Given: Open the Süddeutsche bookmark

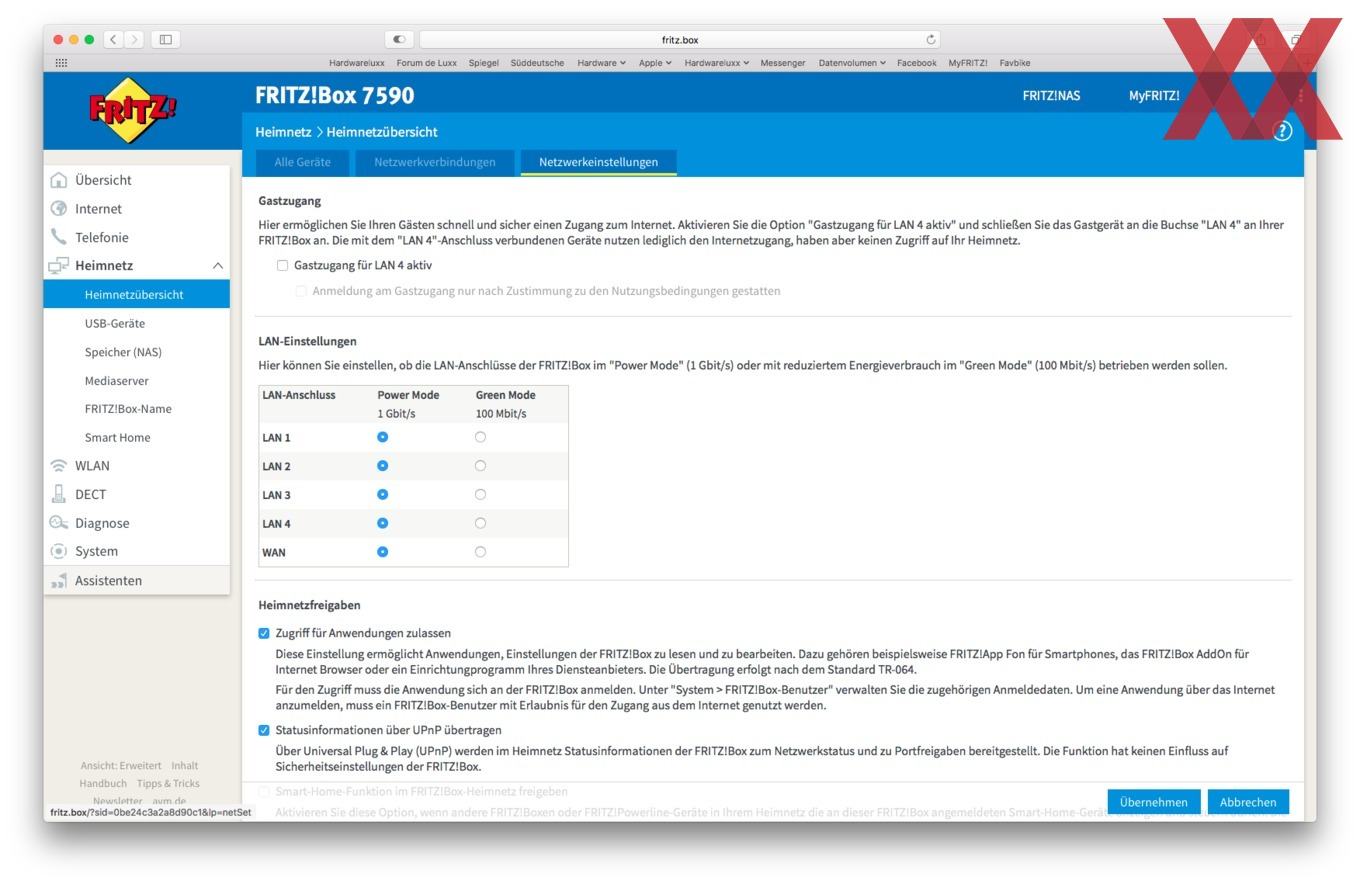Looking at the screenshot, I should coord(537,63).
